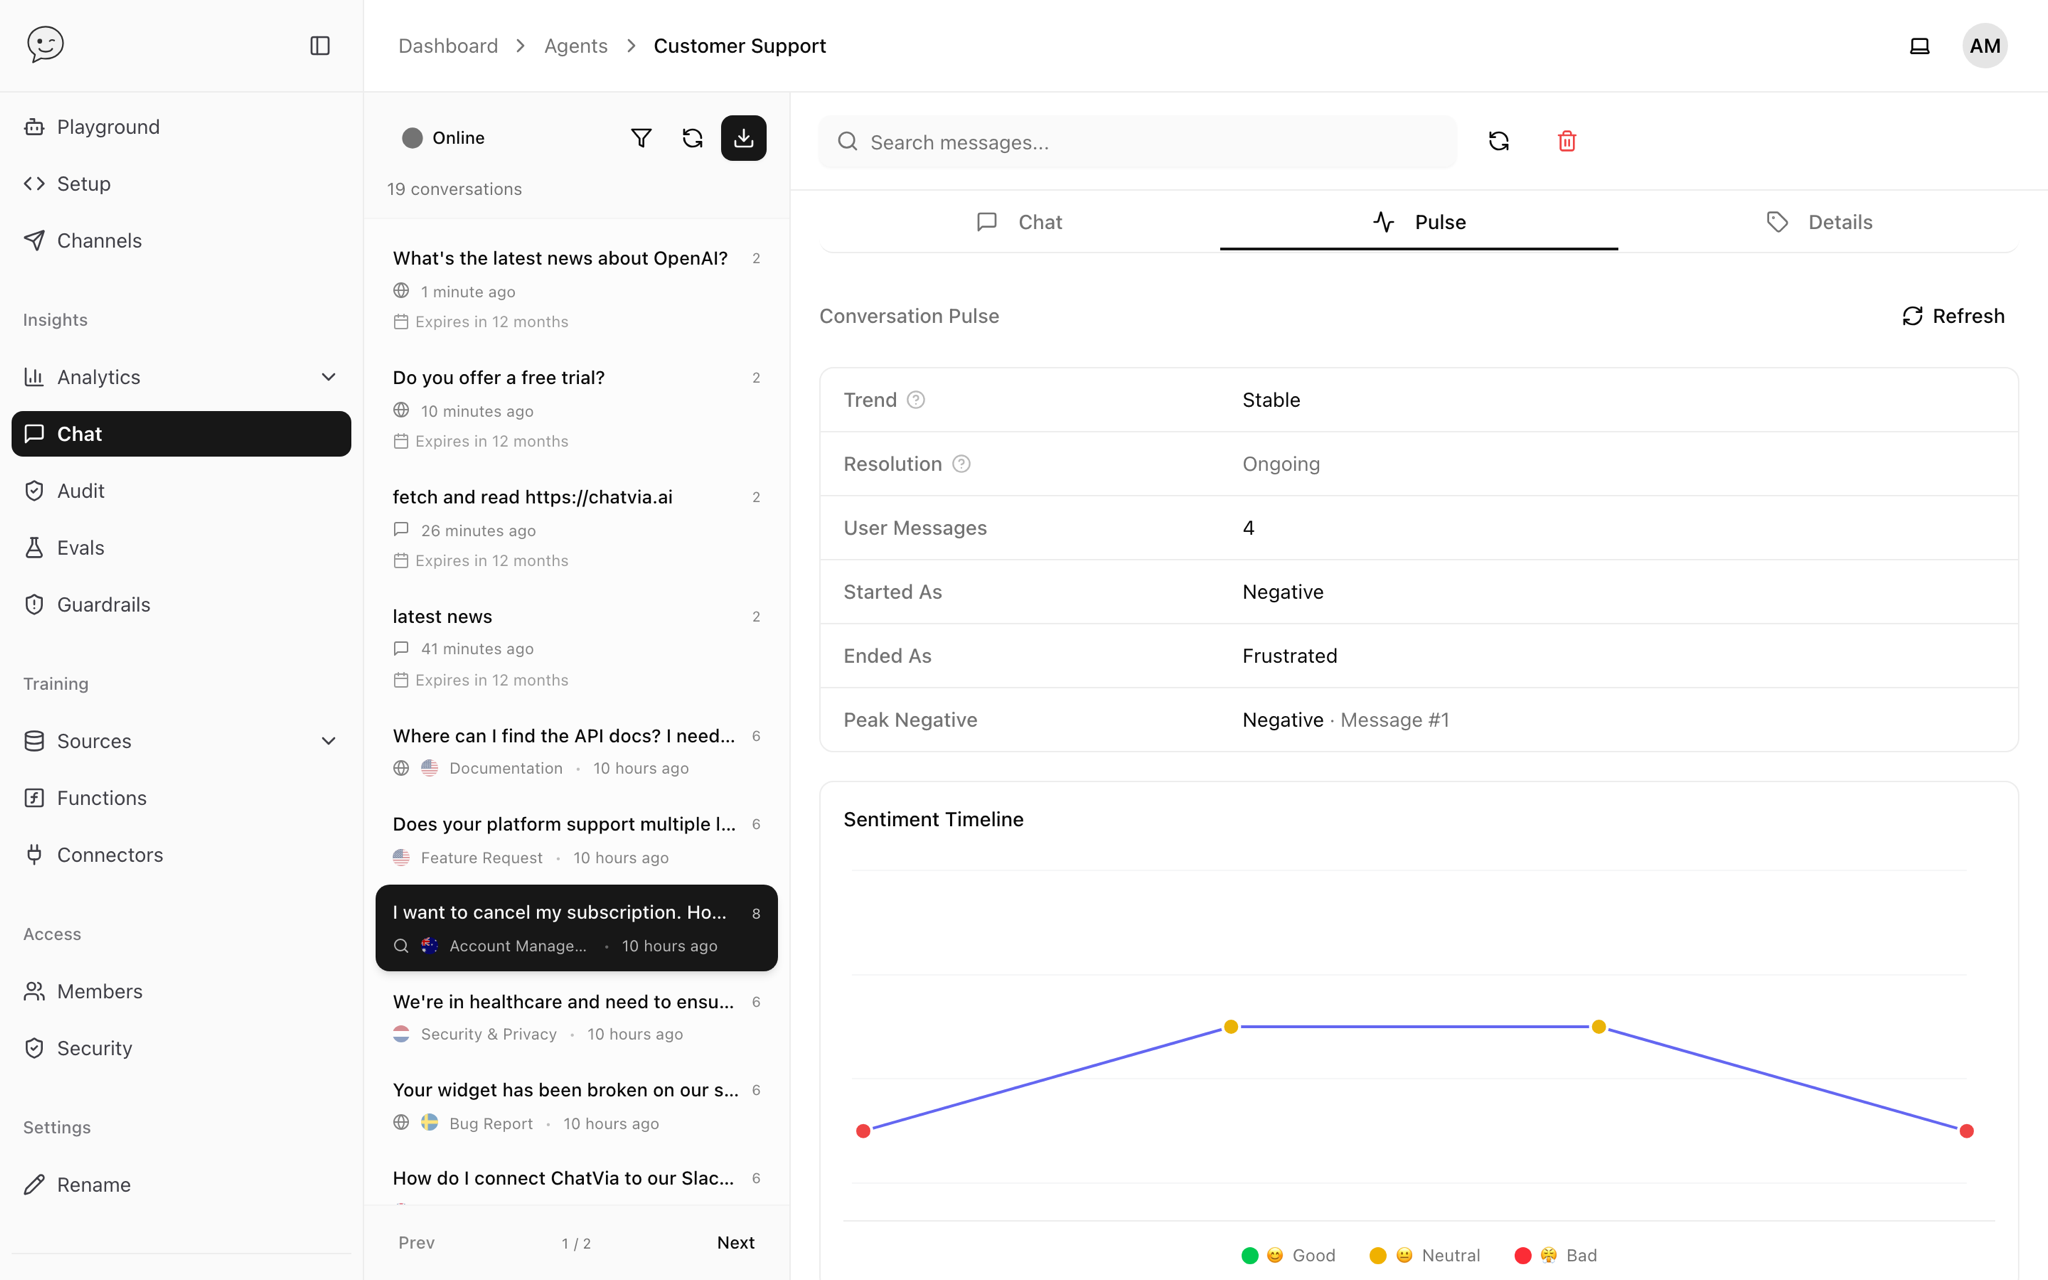Viewport: 2048px width, 1280px height.
Task: Click the Customer Support breadcrumb
Action: [740, 46]
